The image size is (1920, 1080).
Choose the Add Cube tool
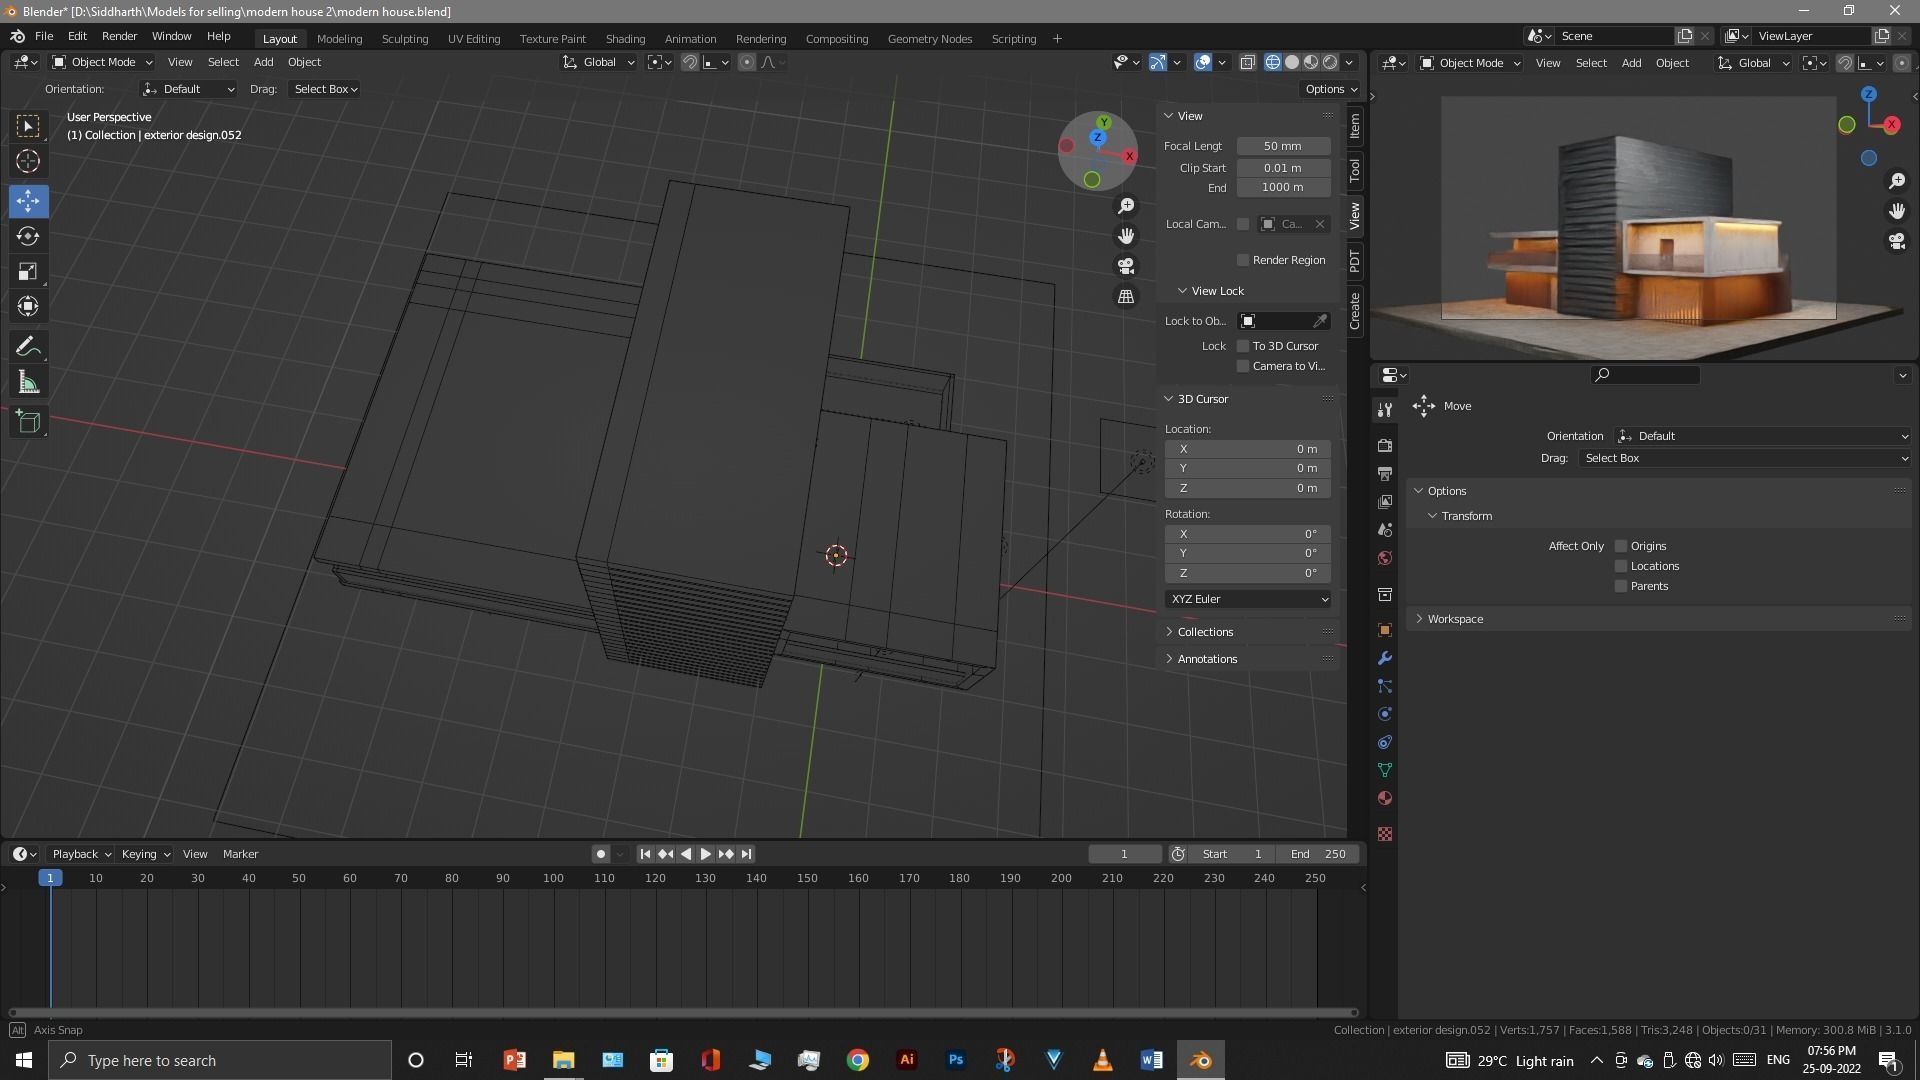(x=28, y=421)
